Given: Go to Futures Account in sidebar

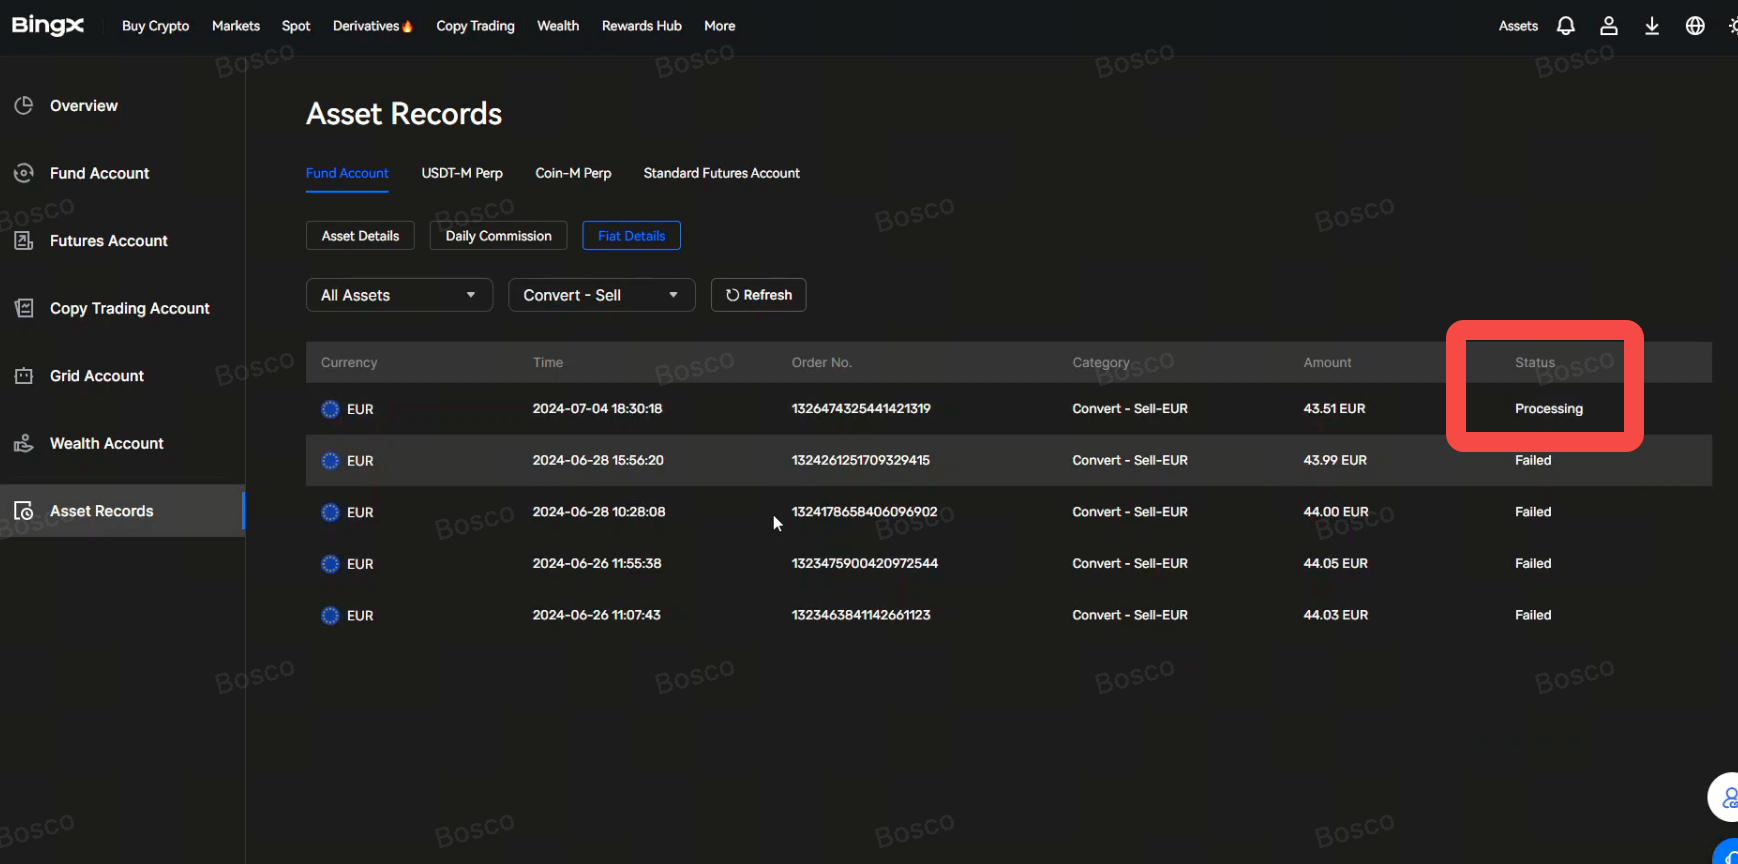Looking at the screenshot, I should [x=108, y=241].
